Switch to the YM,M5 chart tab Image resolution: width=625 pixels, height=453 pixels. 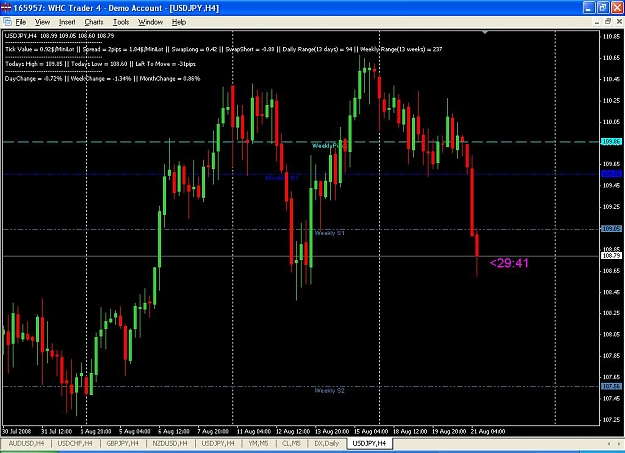tap(258, 443)
